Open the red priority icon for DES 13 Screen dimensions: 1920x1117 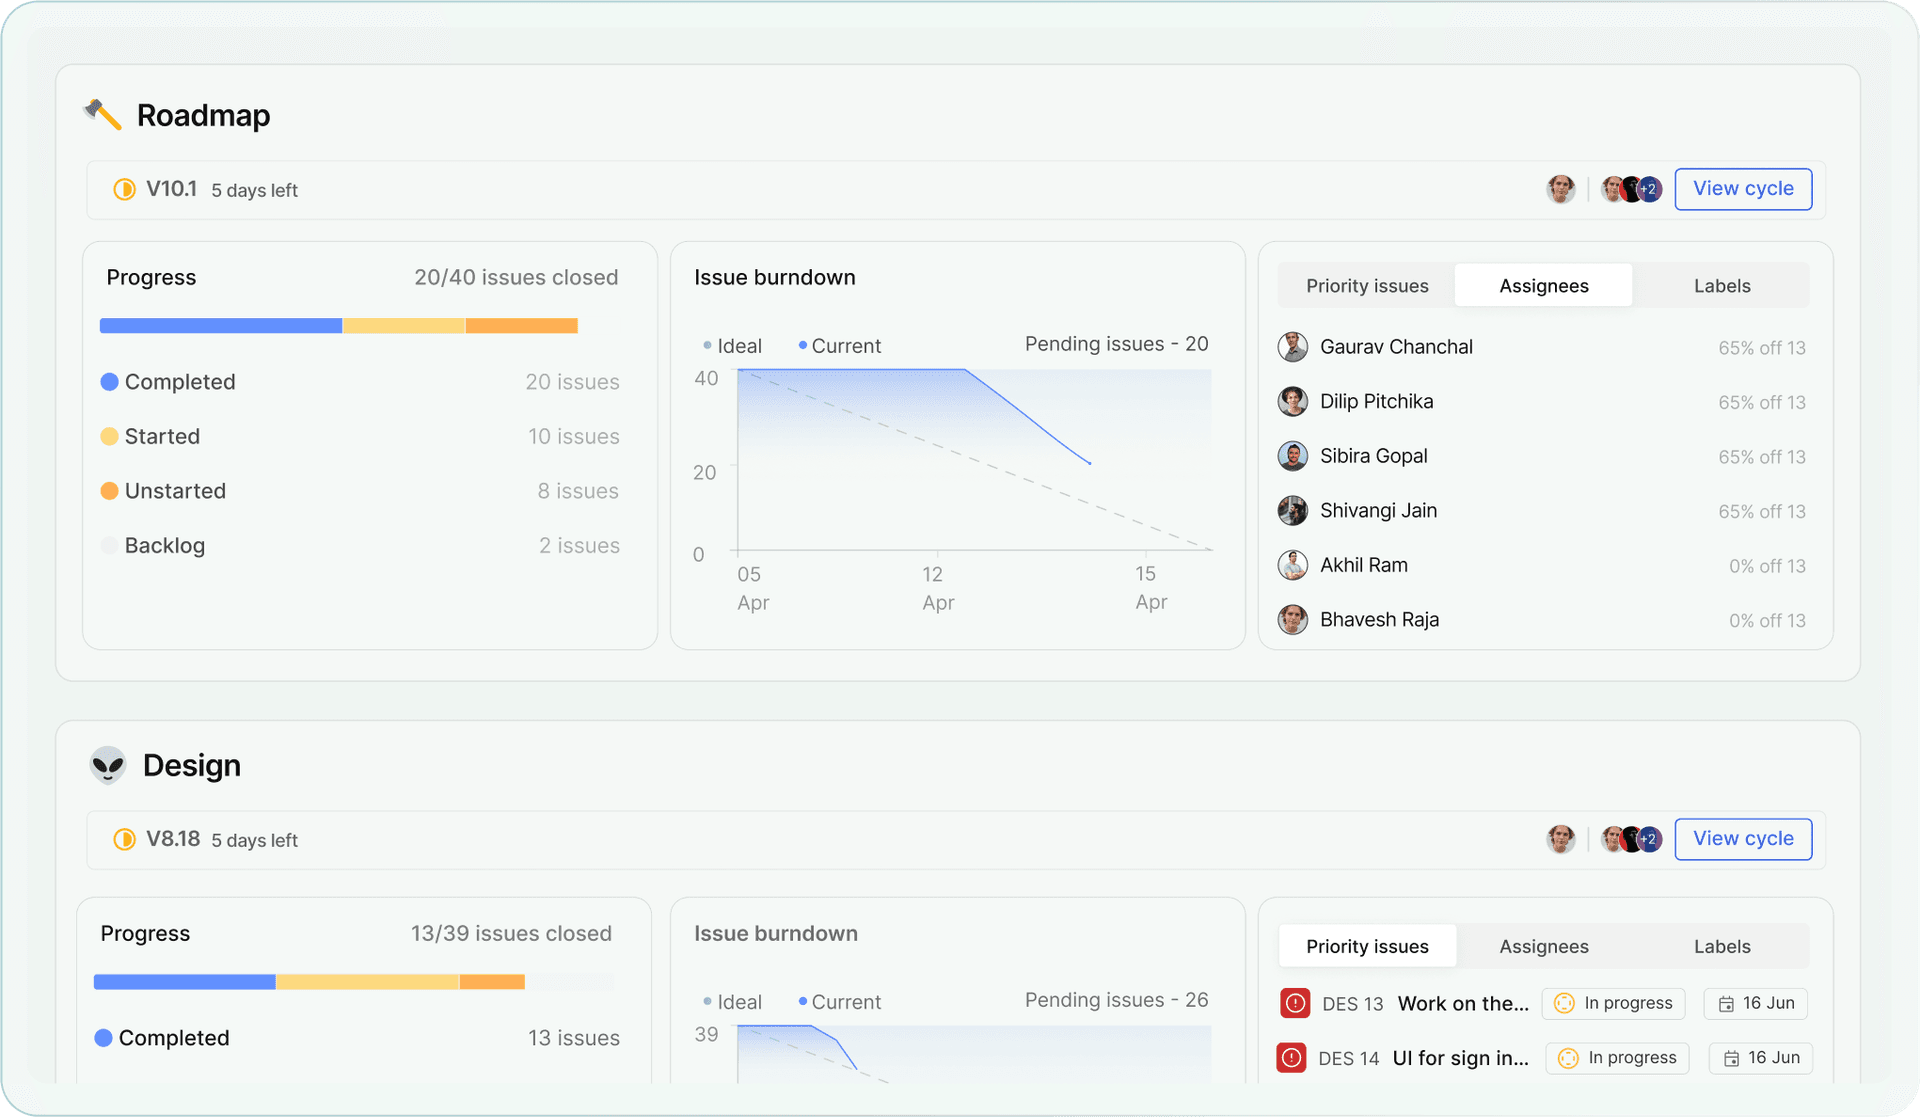click(x=1295, y=1003)
